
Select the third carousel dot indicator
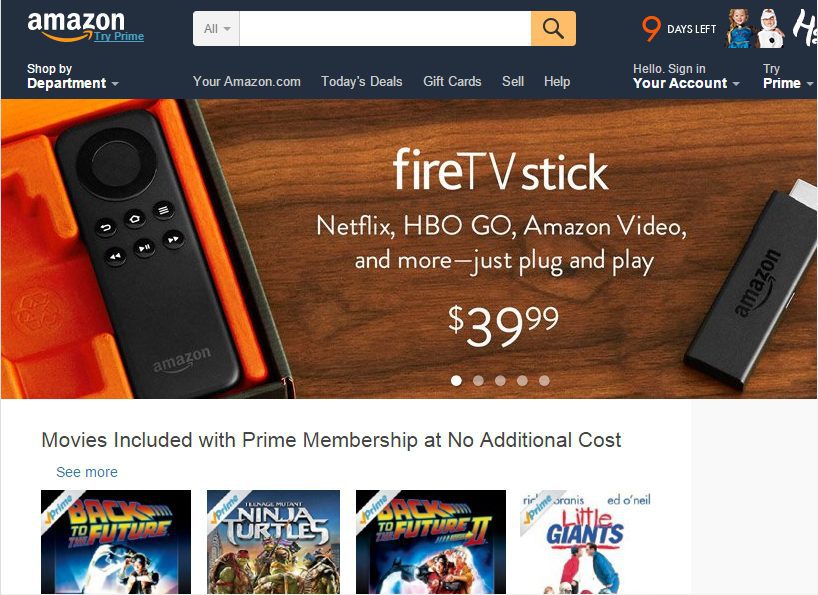500,381
